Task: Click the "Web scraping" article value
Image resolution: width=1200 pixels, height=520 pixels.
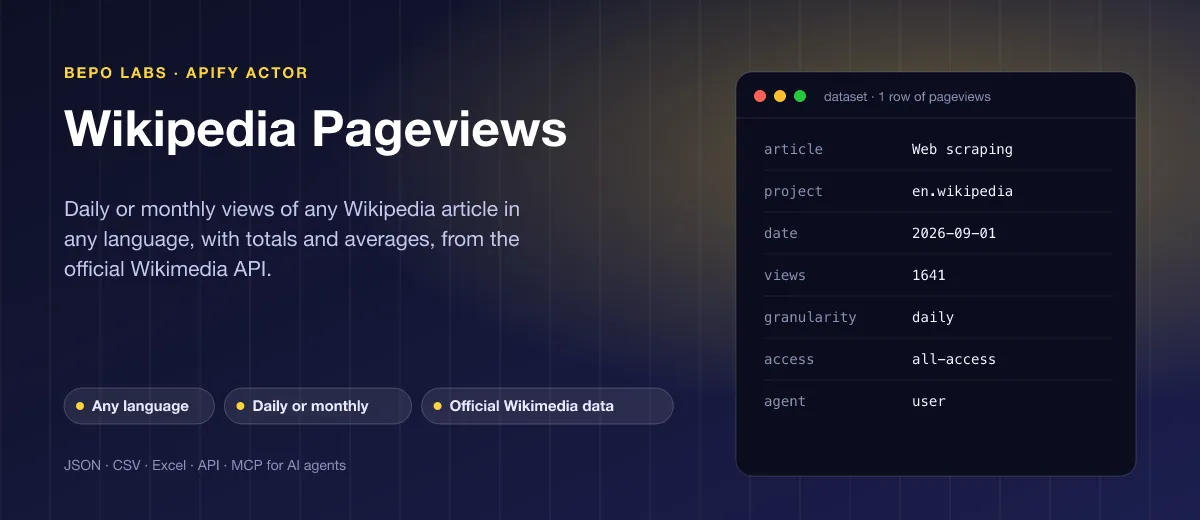Action: point(962,149)
